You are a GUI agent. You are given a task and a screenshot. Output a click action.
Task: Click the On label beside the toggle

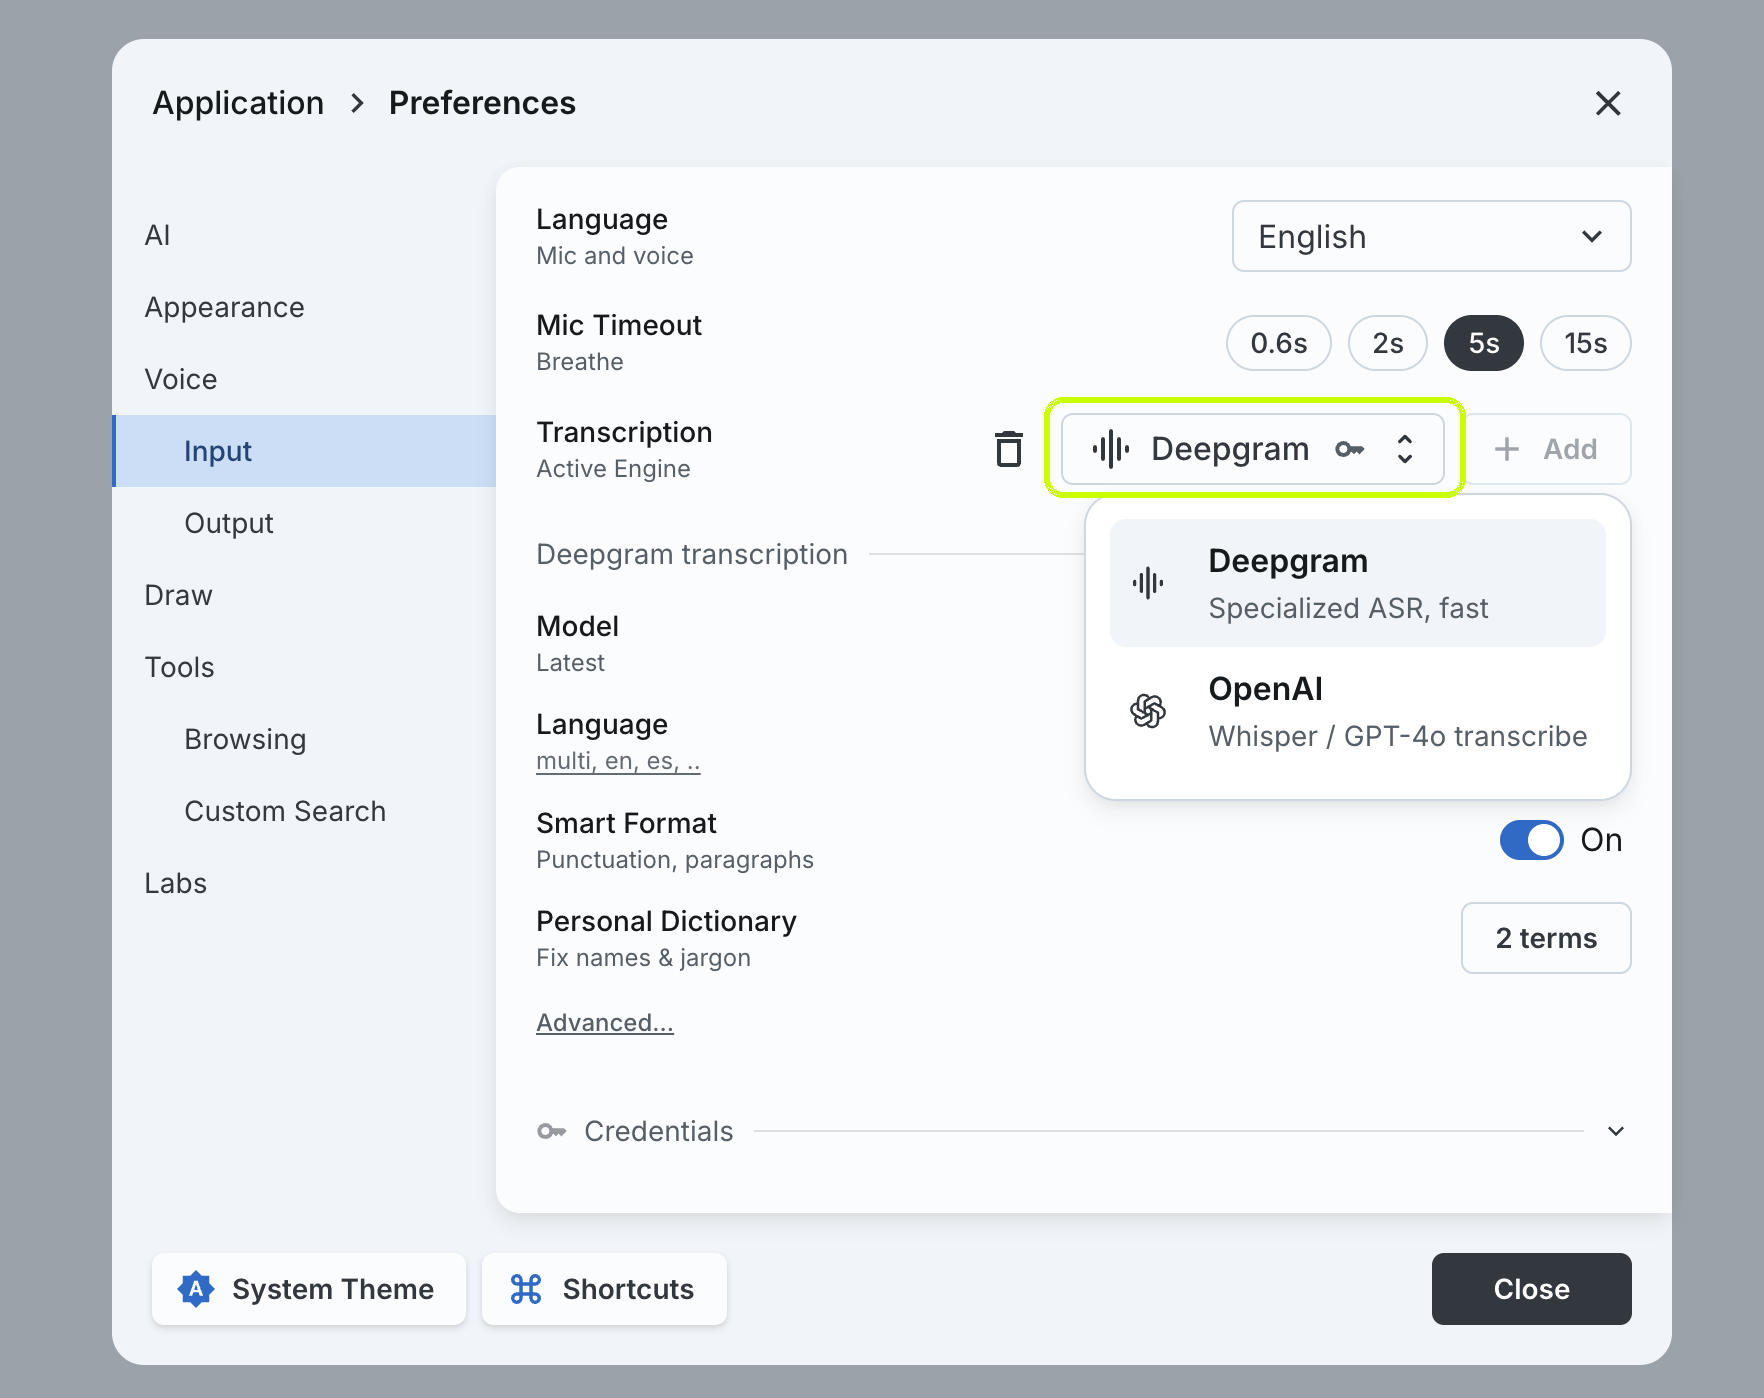click(1601, 840)
